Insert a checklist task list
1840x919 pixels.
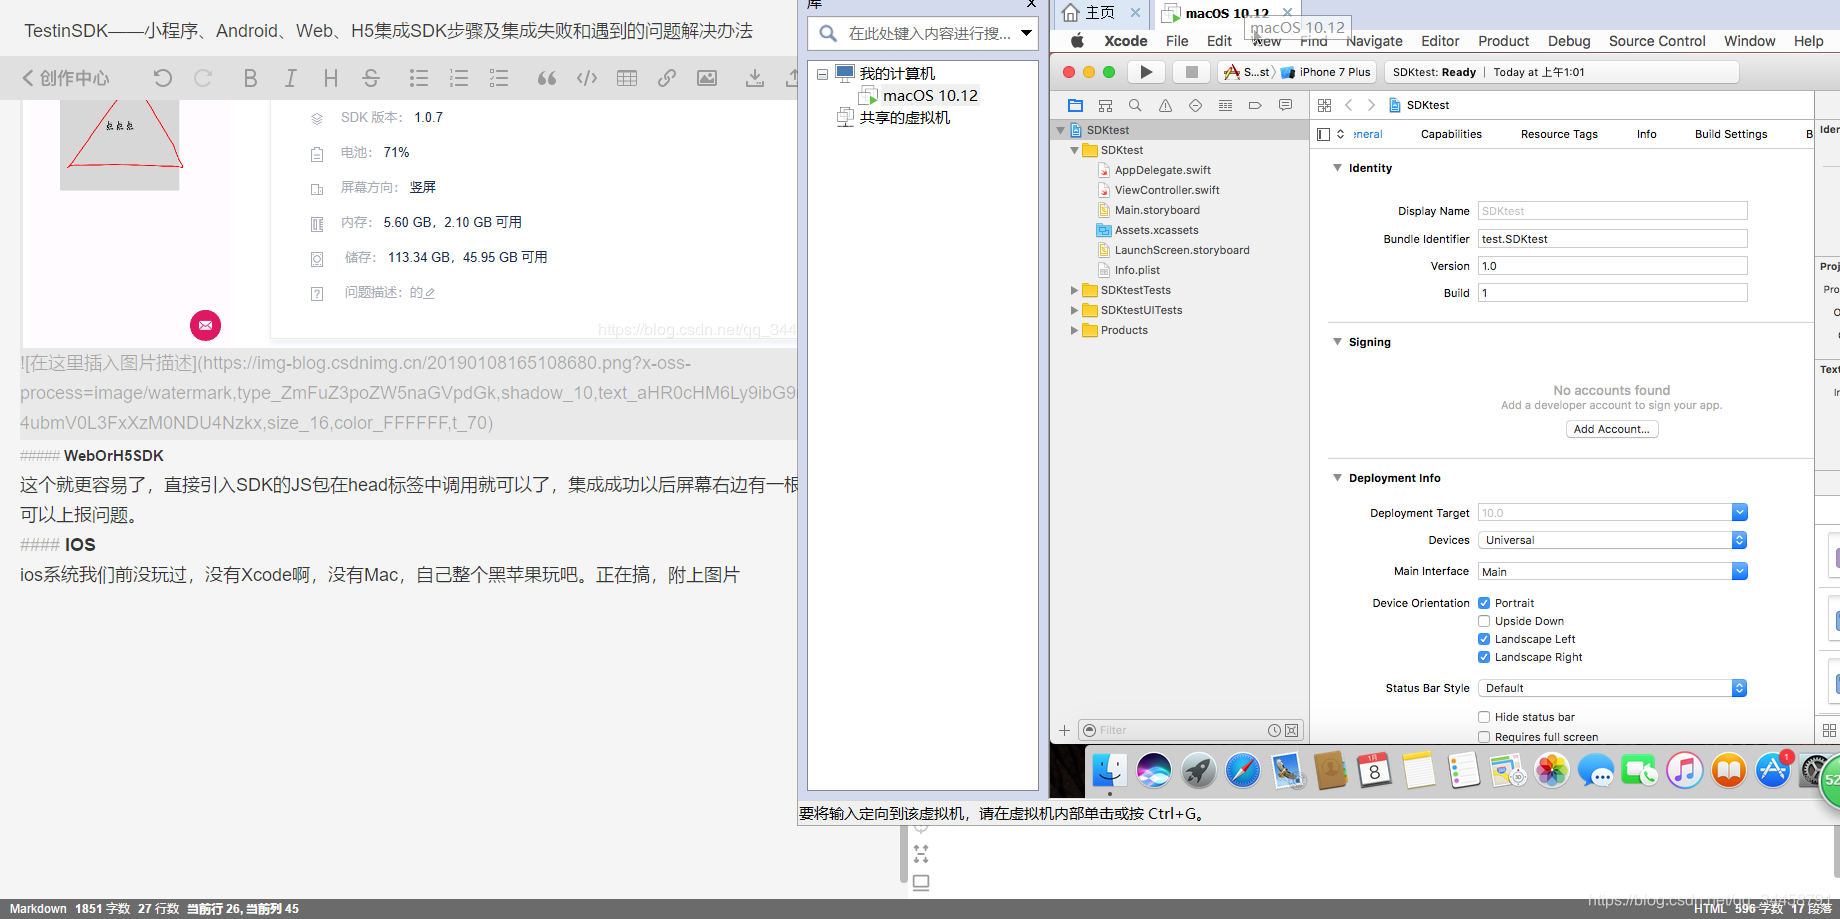point(499,78)
